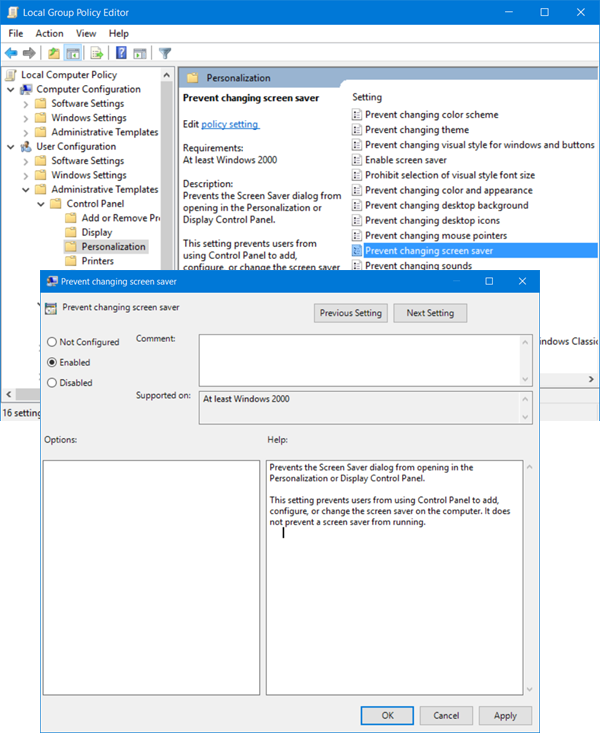
Task: Click the Back arrow toolbar icon
Action: click(11, 53)
